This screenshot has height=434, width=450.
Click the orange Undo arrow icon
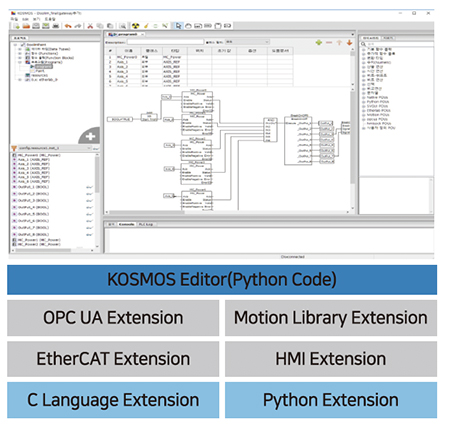tap(68, 26)
